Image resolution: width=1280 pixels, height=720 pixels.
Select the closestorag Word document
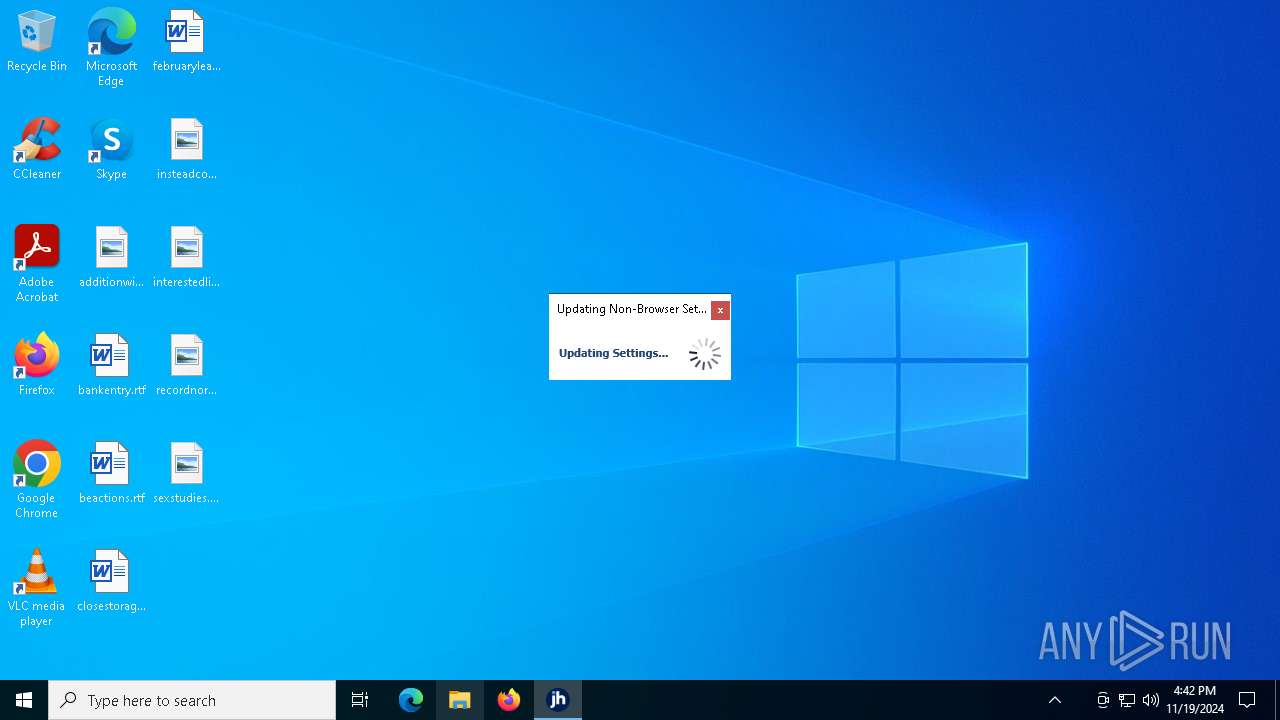111,581
